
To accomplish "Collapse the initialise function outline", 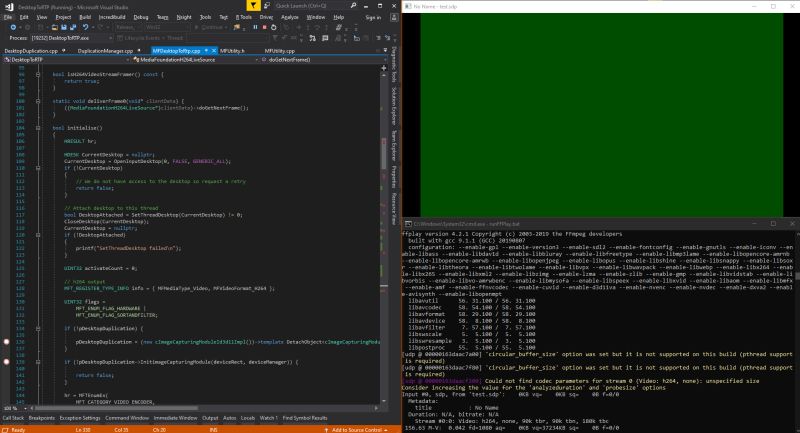I will click(x=38, y=128).
